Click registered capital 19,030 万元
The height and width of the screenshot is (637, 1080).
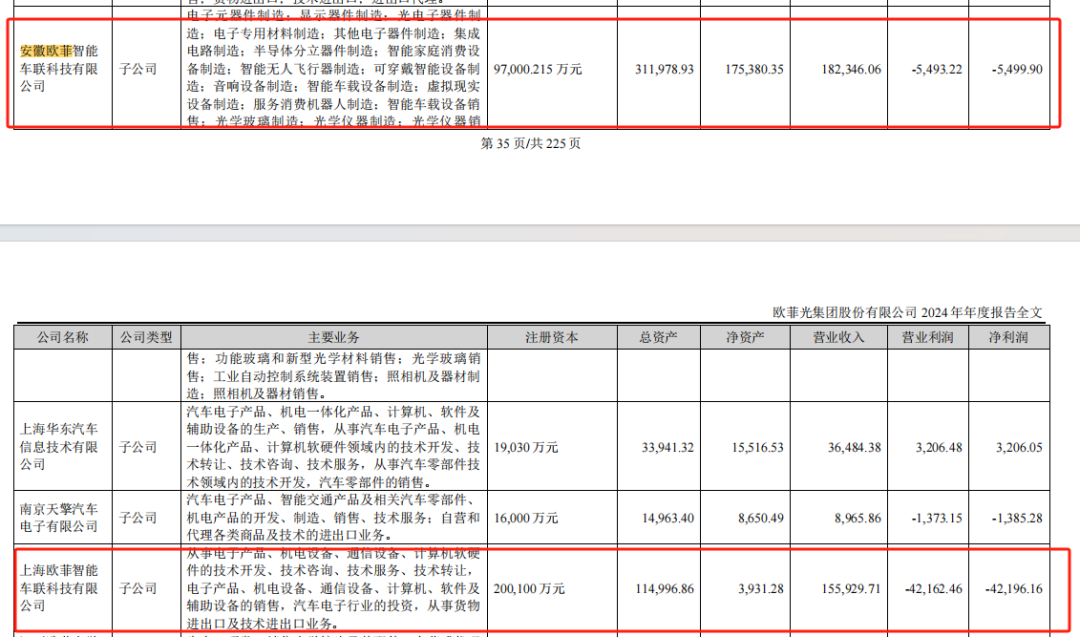(526, 447)
